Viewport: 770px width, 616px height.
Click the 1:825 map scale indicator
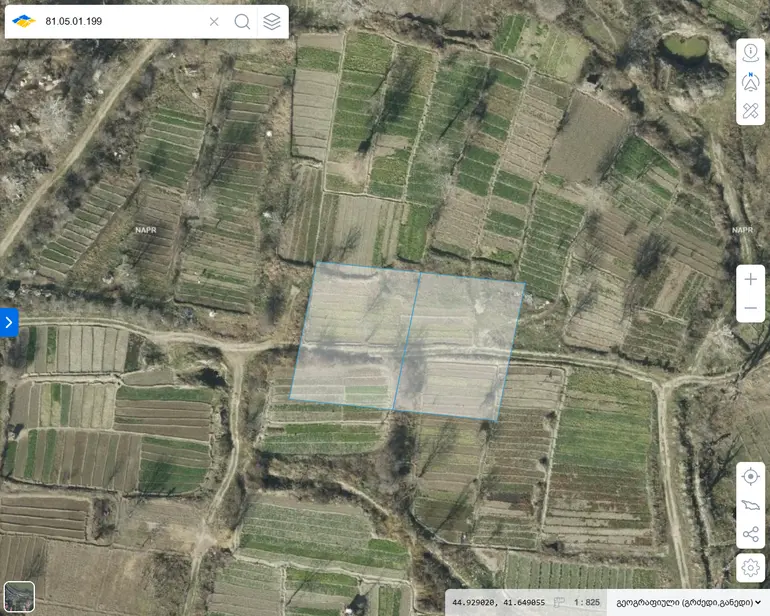point(587,602)
